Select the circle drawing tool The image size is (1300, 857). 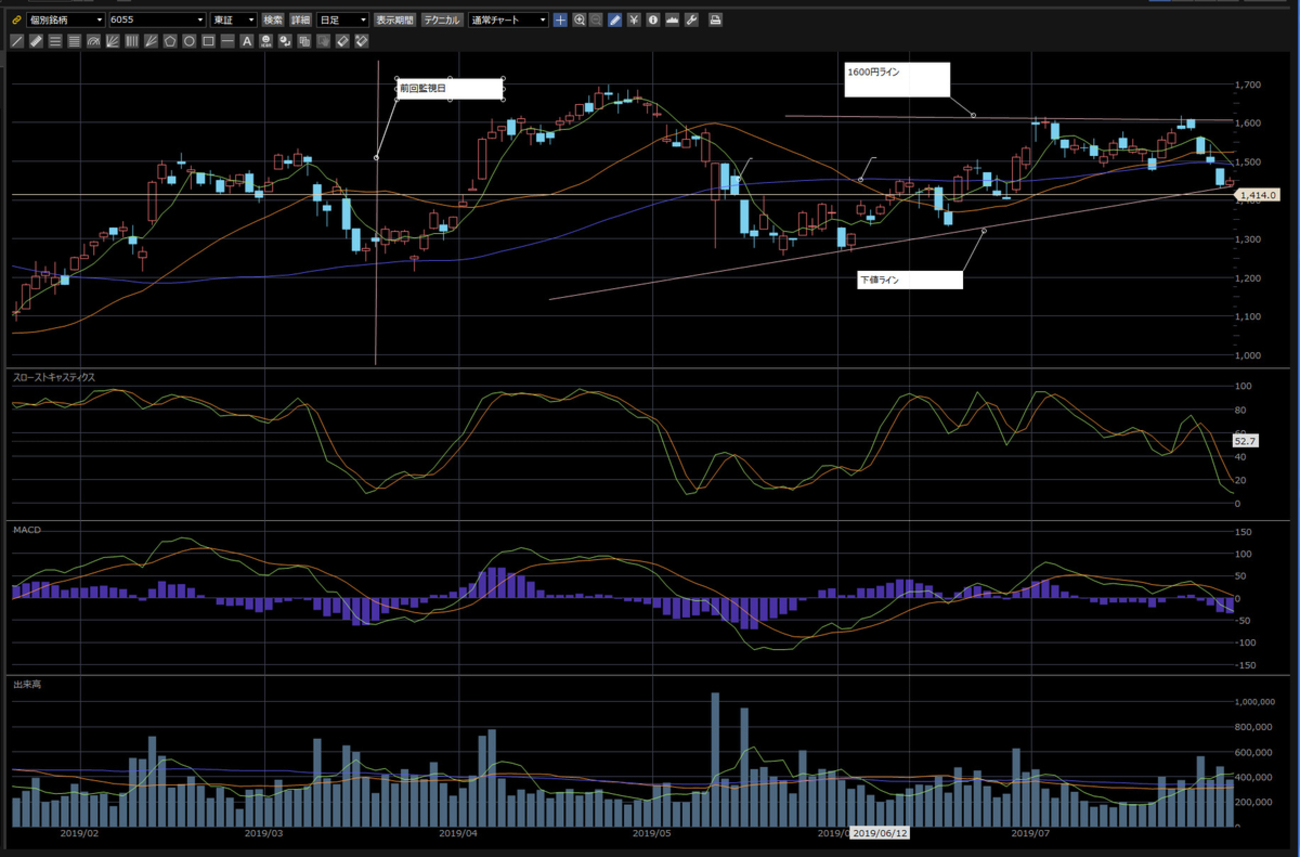(x=189, y=41)
